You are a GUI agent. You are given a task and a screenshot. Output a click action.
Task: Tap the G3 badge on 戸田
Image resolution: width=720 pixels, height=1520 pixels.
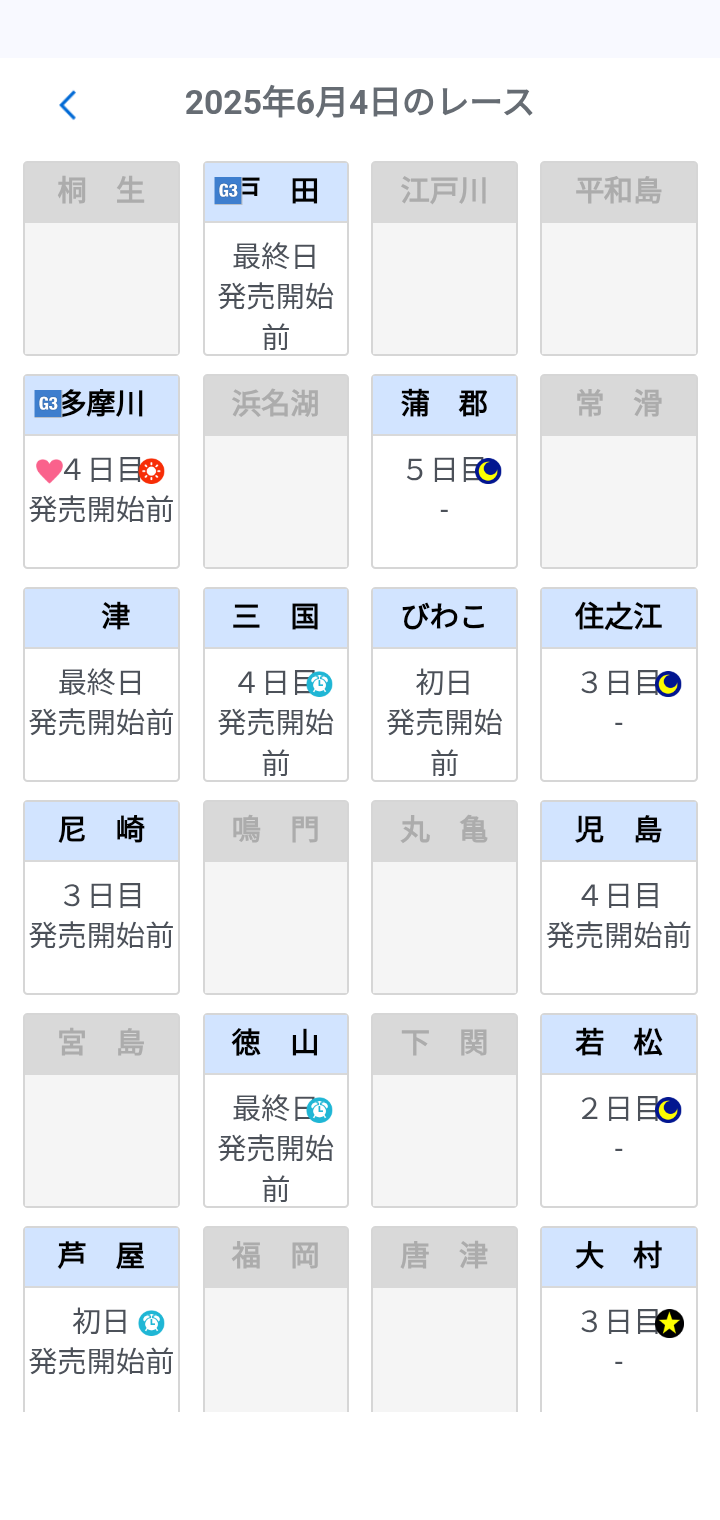(228, 191)
